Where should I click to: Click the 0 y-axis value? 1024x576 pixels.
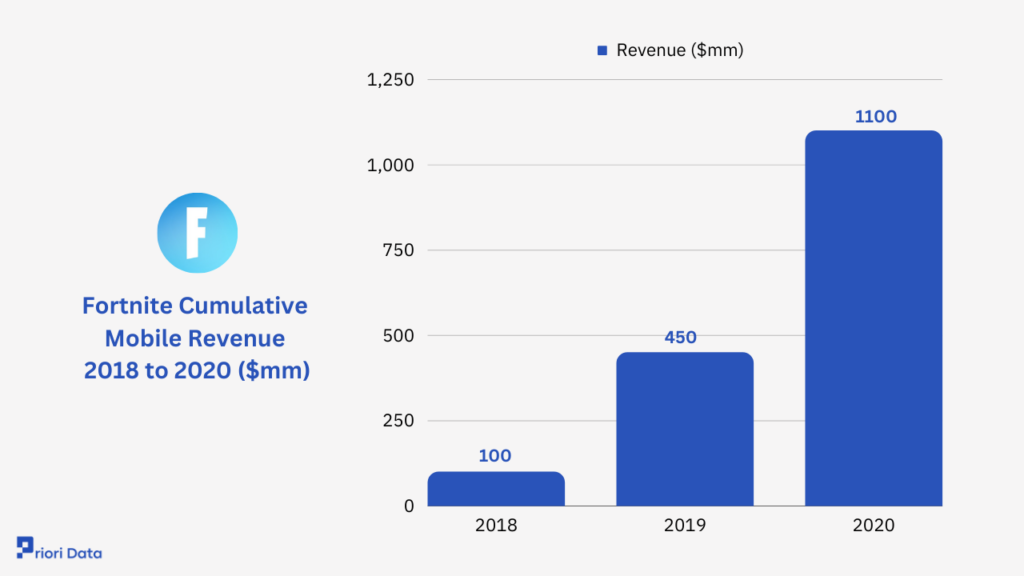tap(409, 506)
